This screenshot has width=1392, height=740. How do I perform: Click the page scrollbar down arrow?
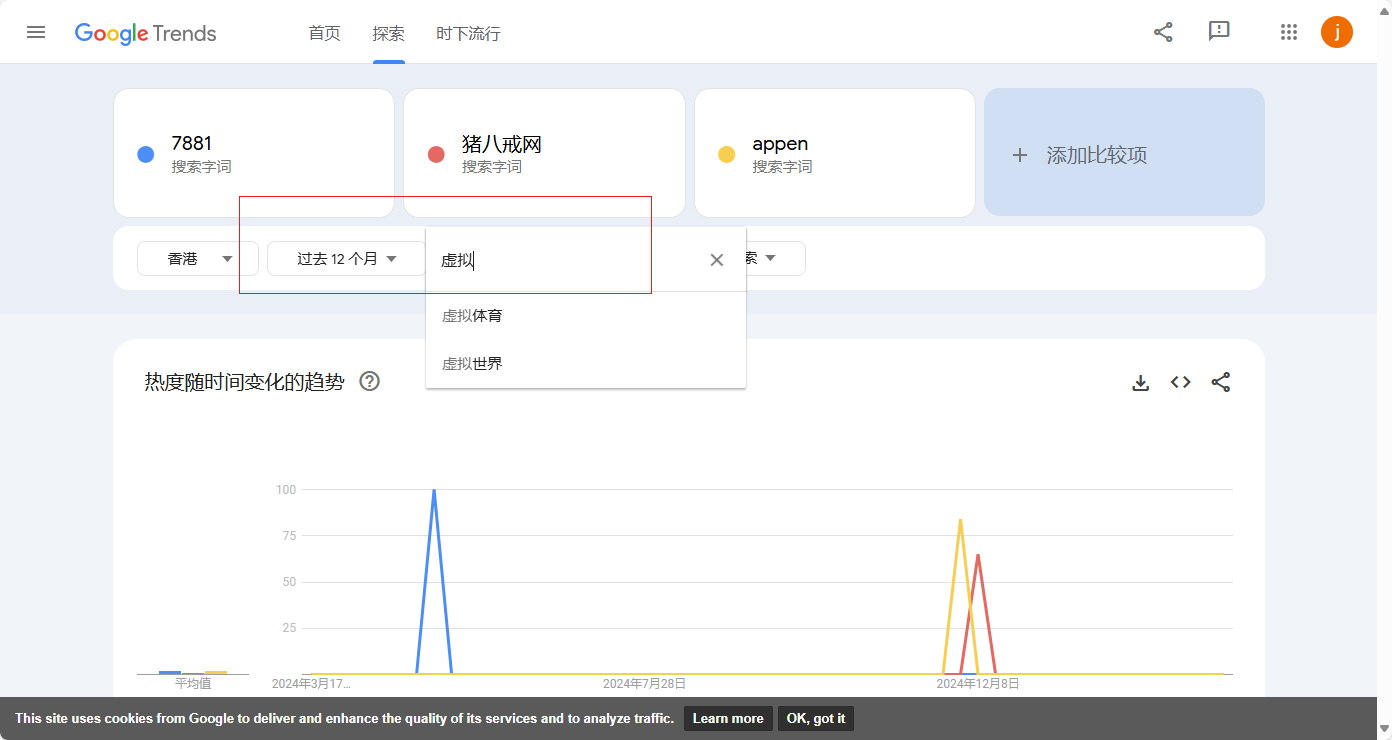pyautogui.click(x=1384, y=731)
